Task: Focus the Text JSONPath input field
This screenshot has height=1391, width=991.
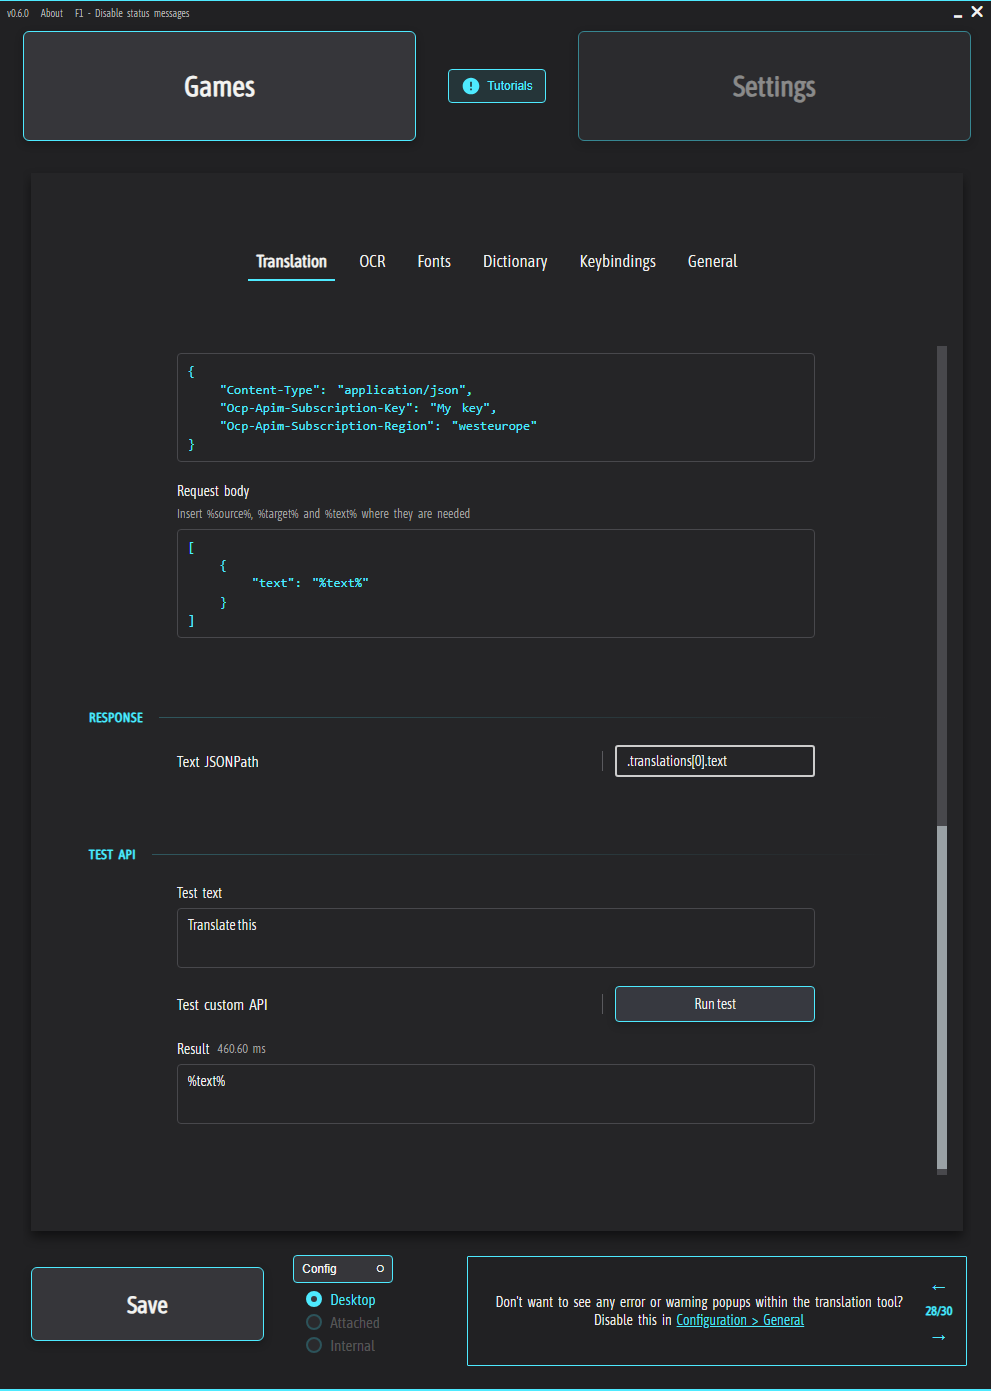Action: point(715,761)
